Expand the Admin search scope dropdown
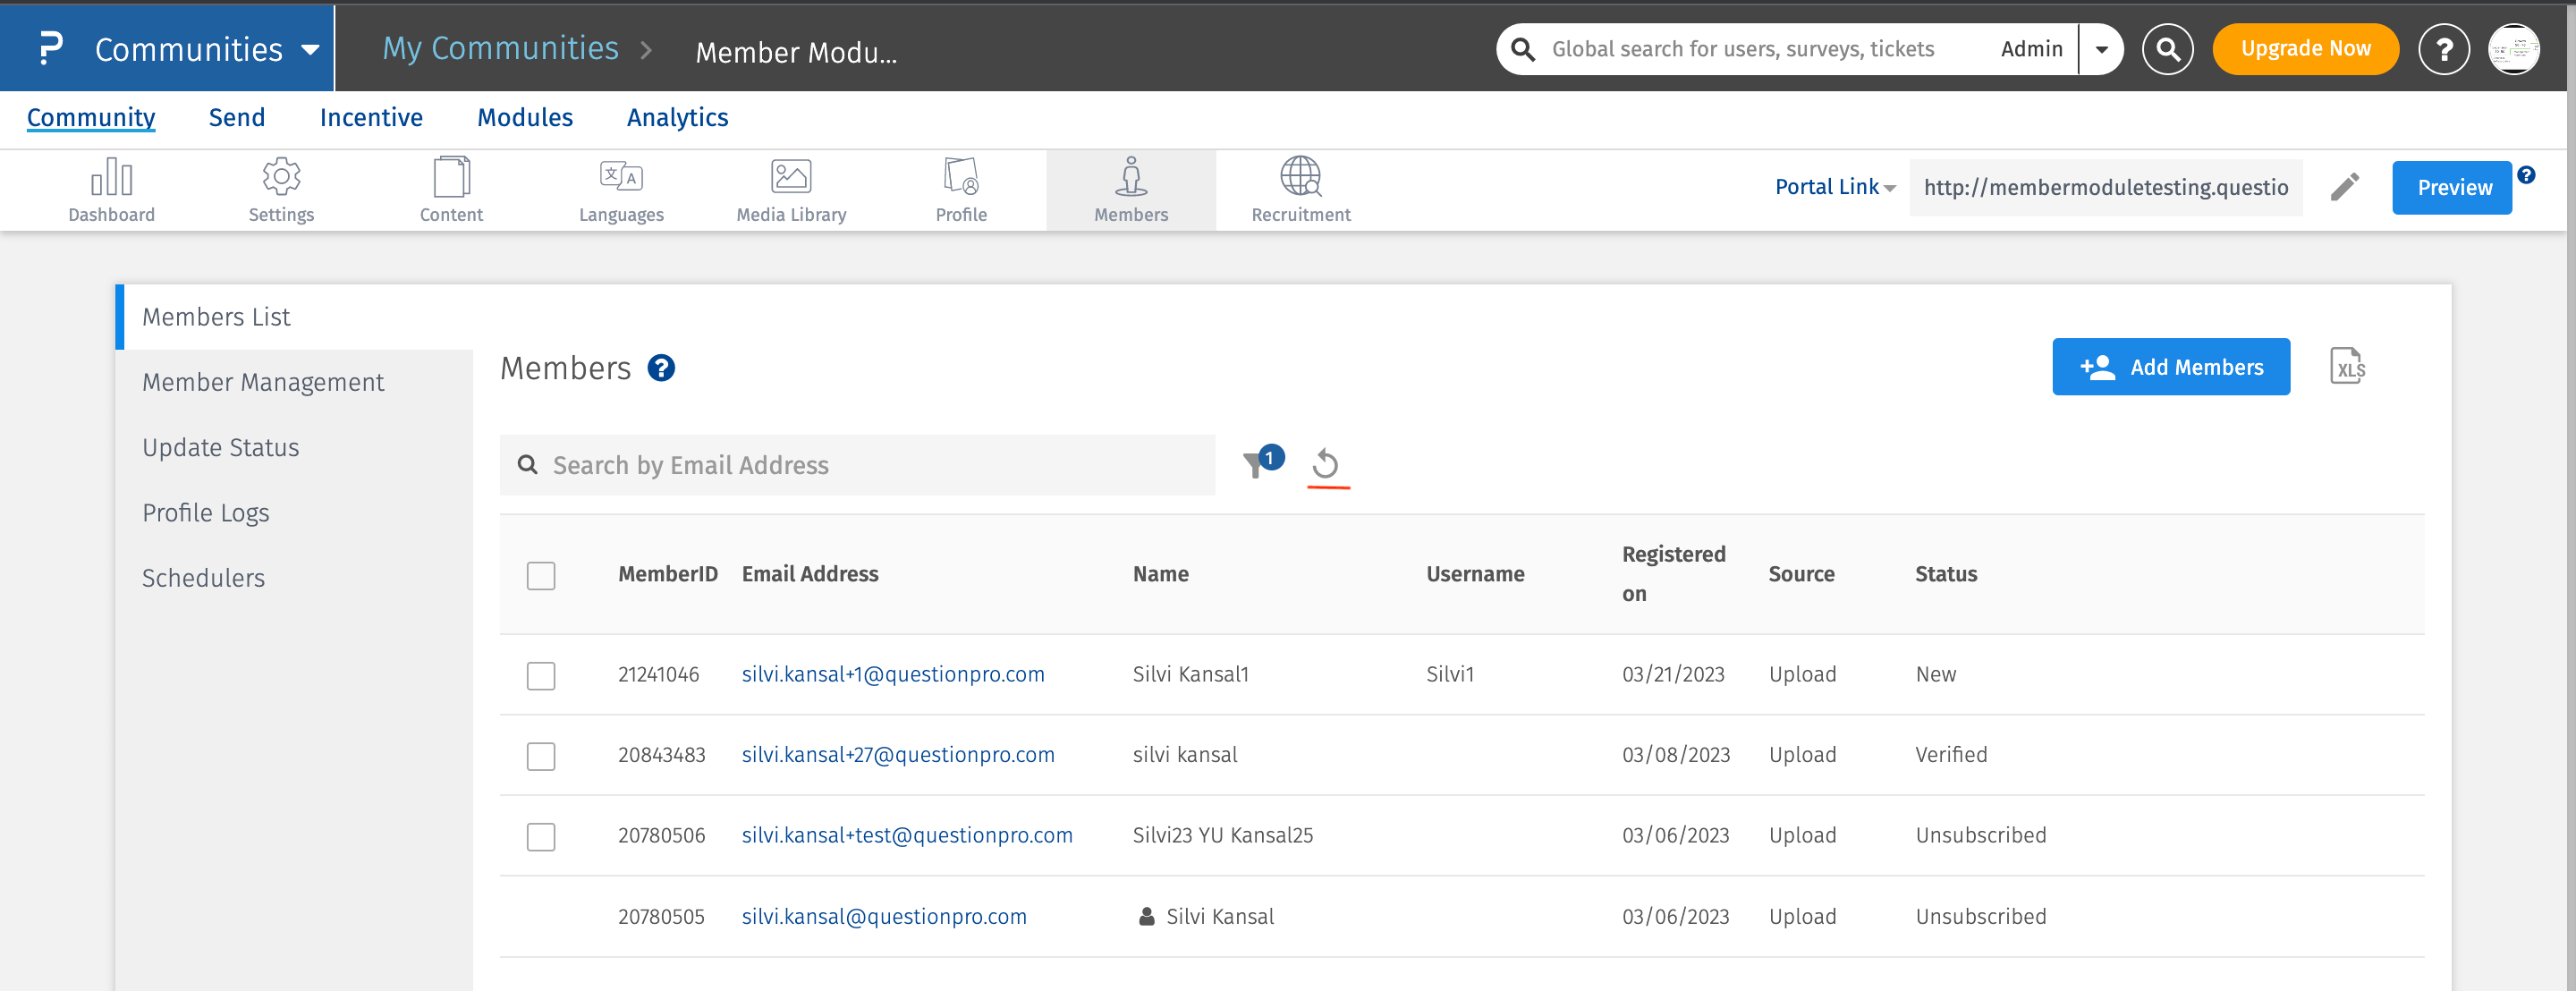Image resolution: width=2576 pixels, height=991 pixels. tap(2101, 49)
